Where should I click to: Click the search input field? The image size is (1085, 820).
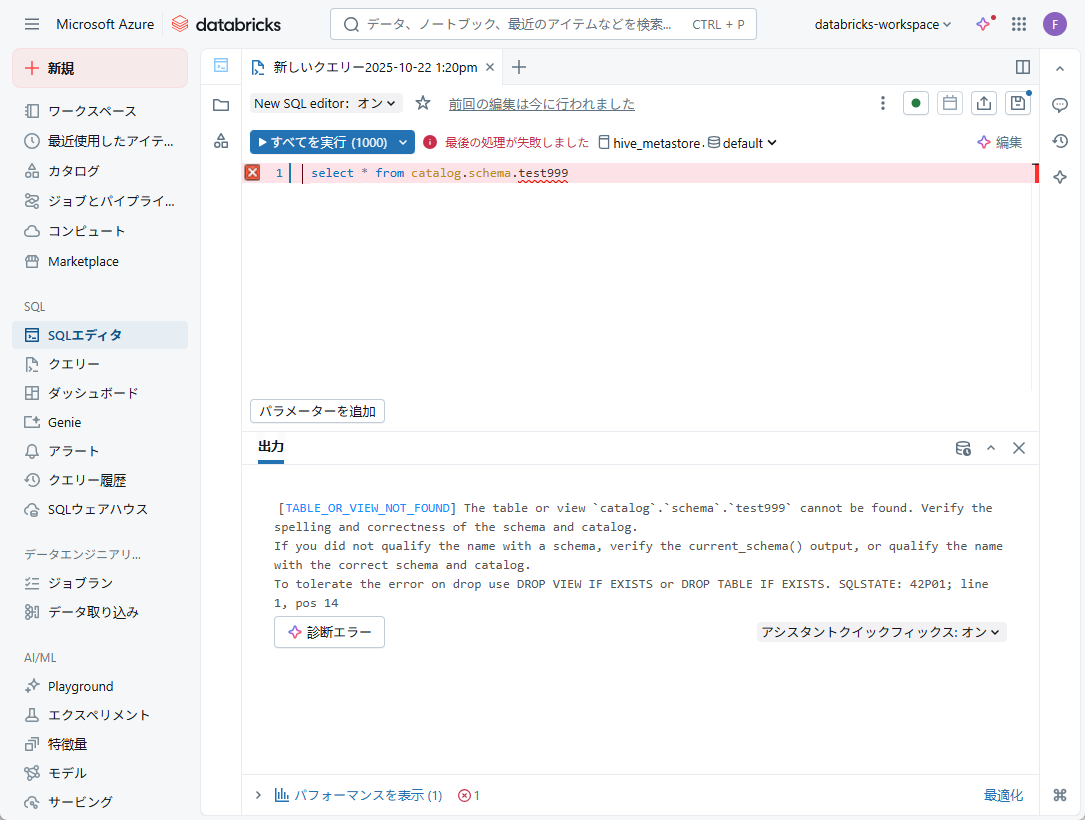[520, 24]
